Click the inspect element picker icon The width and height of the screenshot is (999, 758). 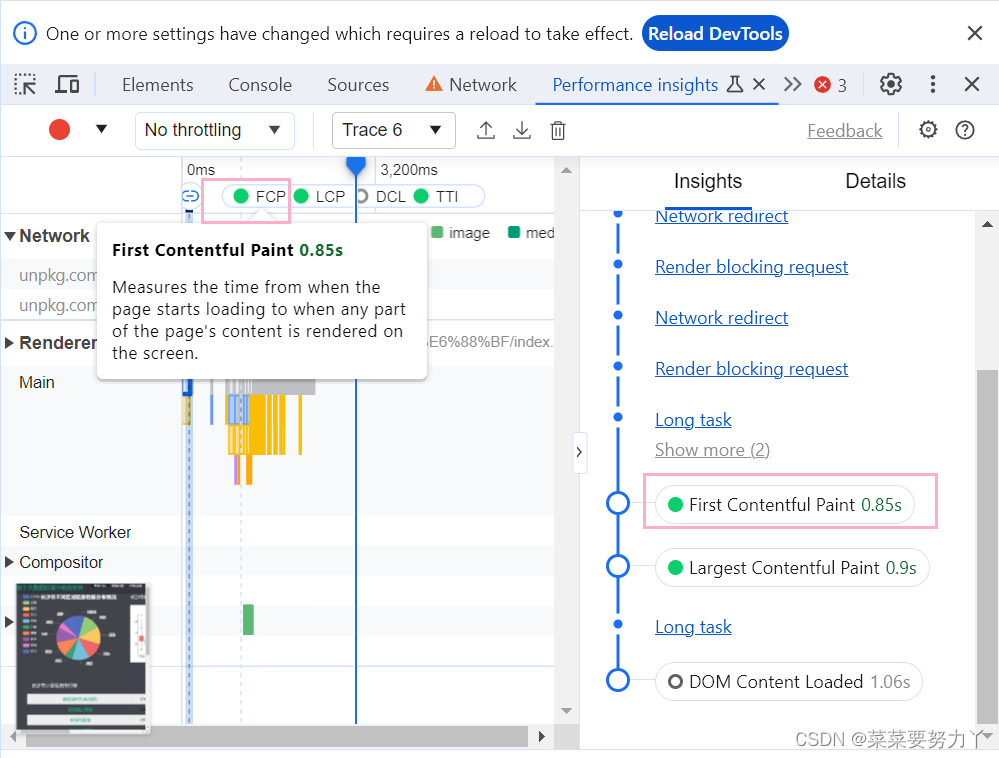(x=25, y=84)
